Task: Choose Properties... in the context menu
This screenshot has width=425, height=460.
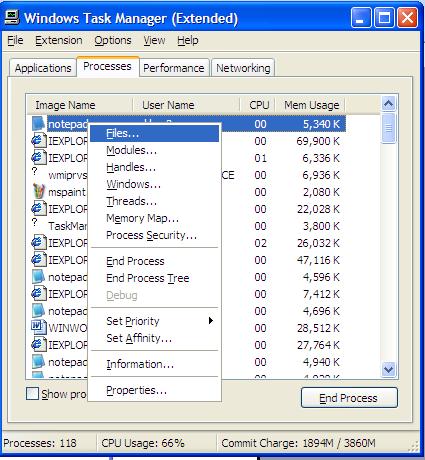Action: tap(154, 390)
